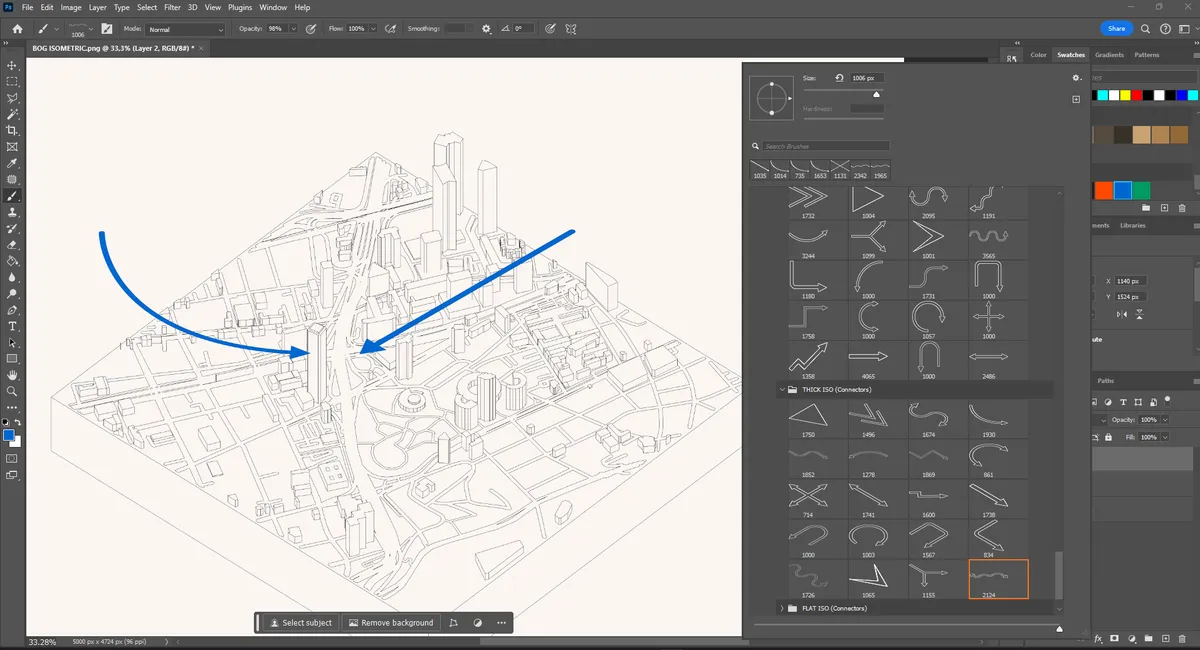The height and width of the screenshot is (650, 1200).
Task: Pick the orange color swatch
Action: (1103, 190)
